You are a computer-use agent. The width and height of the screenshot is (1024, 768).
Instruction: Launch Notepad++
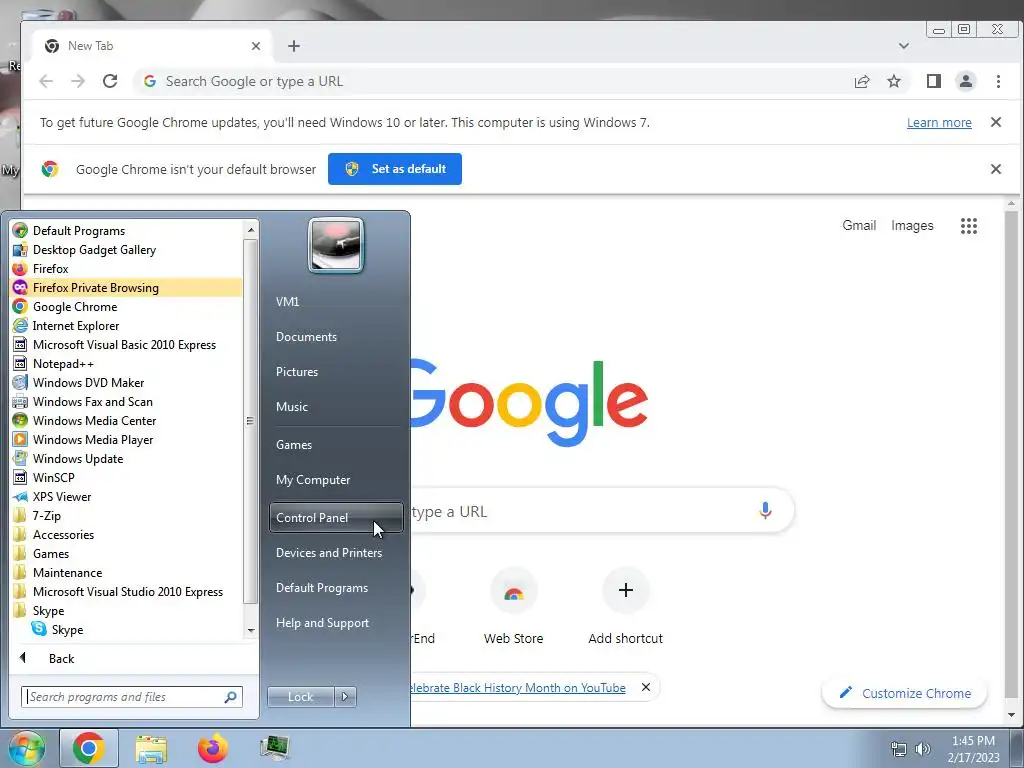tap(126, 364)
